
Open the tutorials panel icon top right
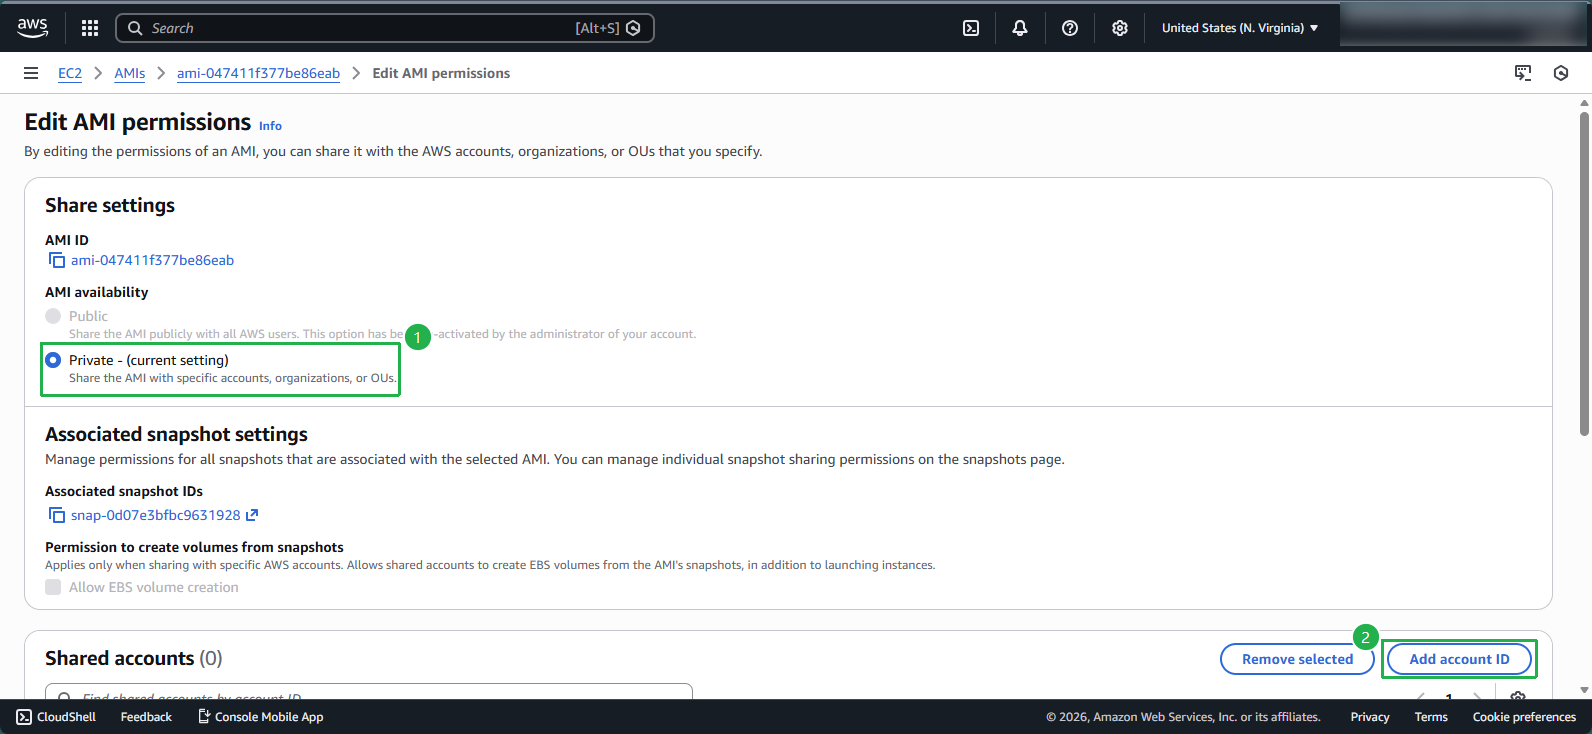coord(1523,73)
